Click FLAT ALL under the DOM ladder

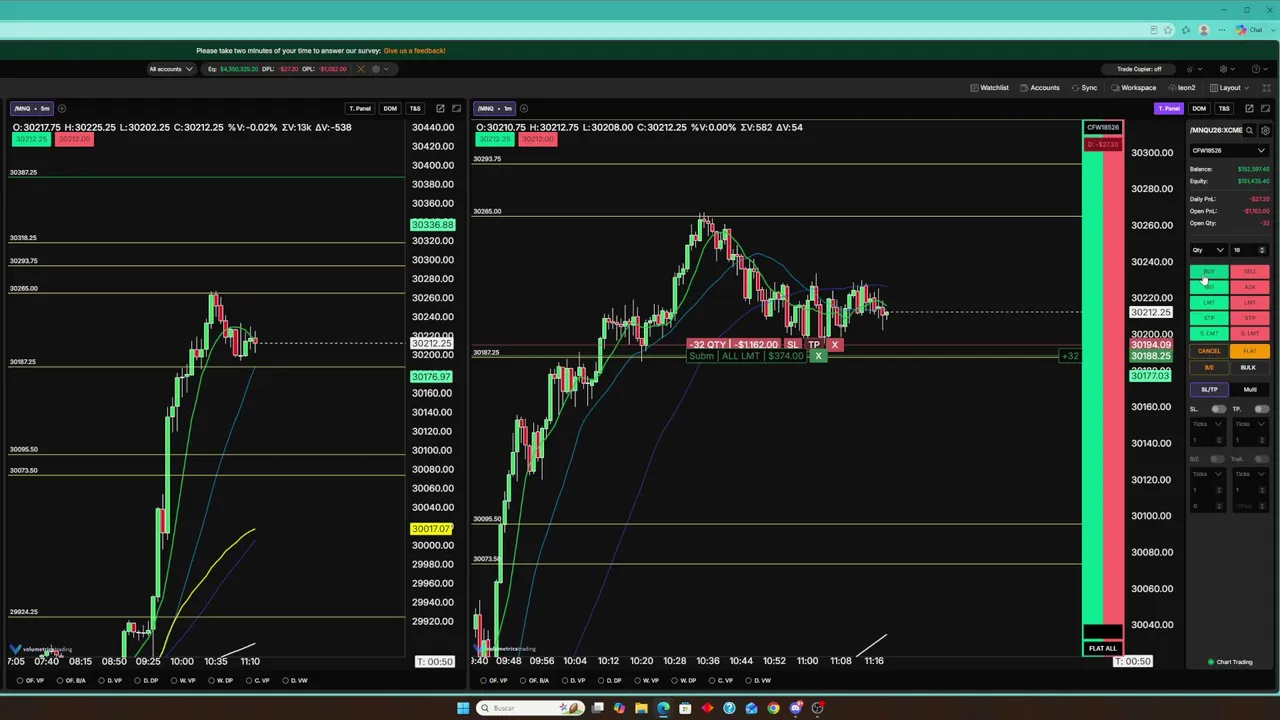(1103, 648)
